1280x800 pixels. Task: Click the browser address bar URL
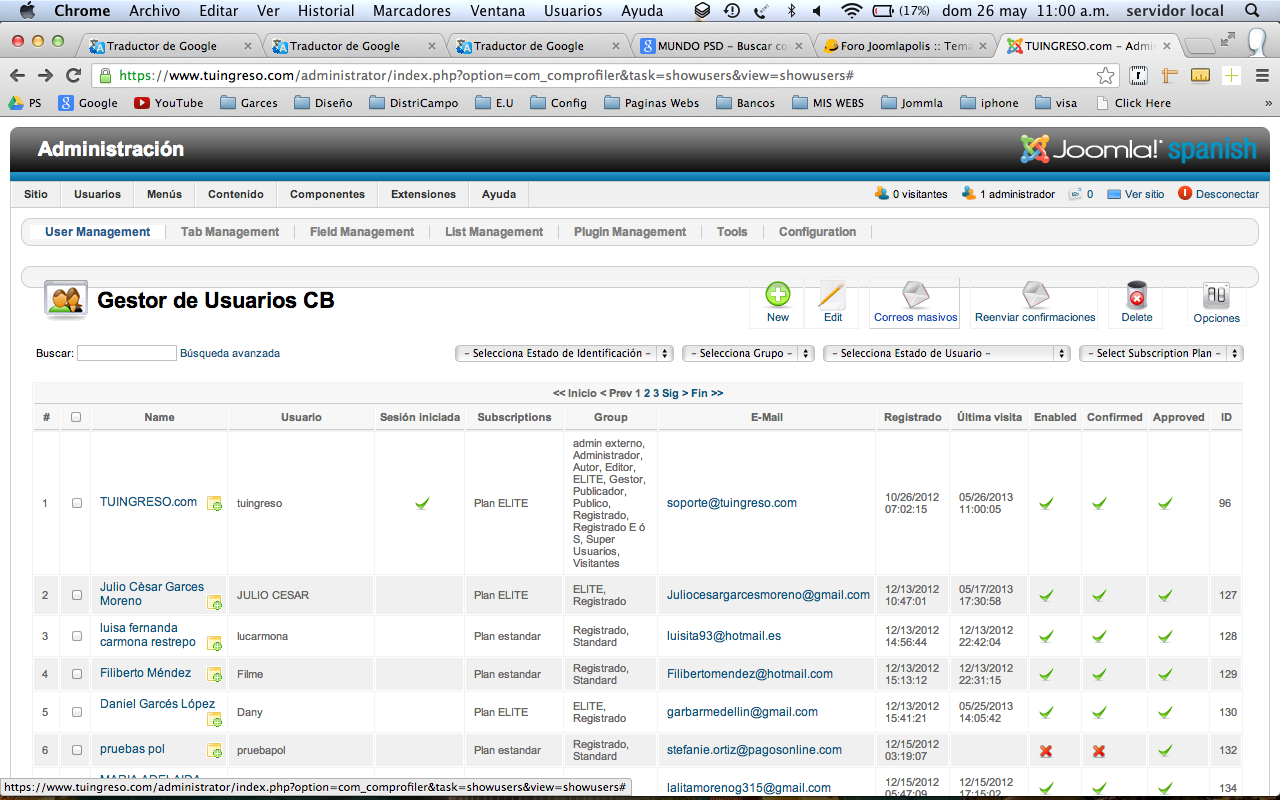pos(486,75)
